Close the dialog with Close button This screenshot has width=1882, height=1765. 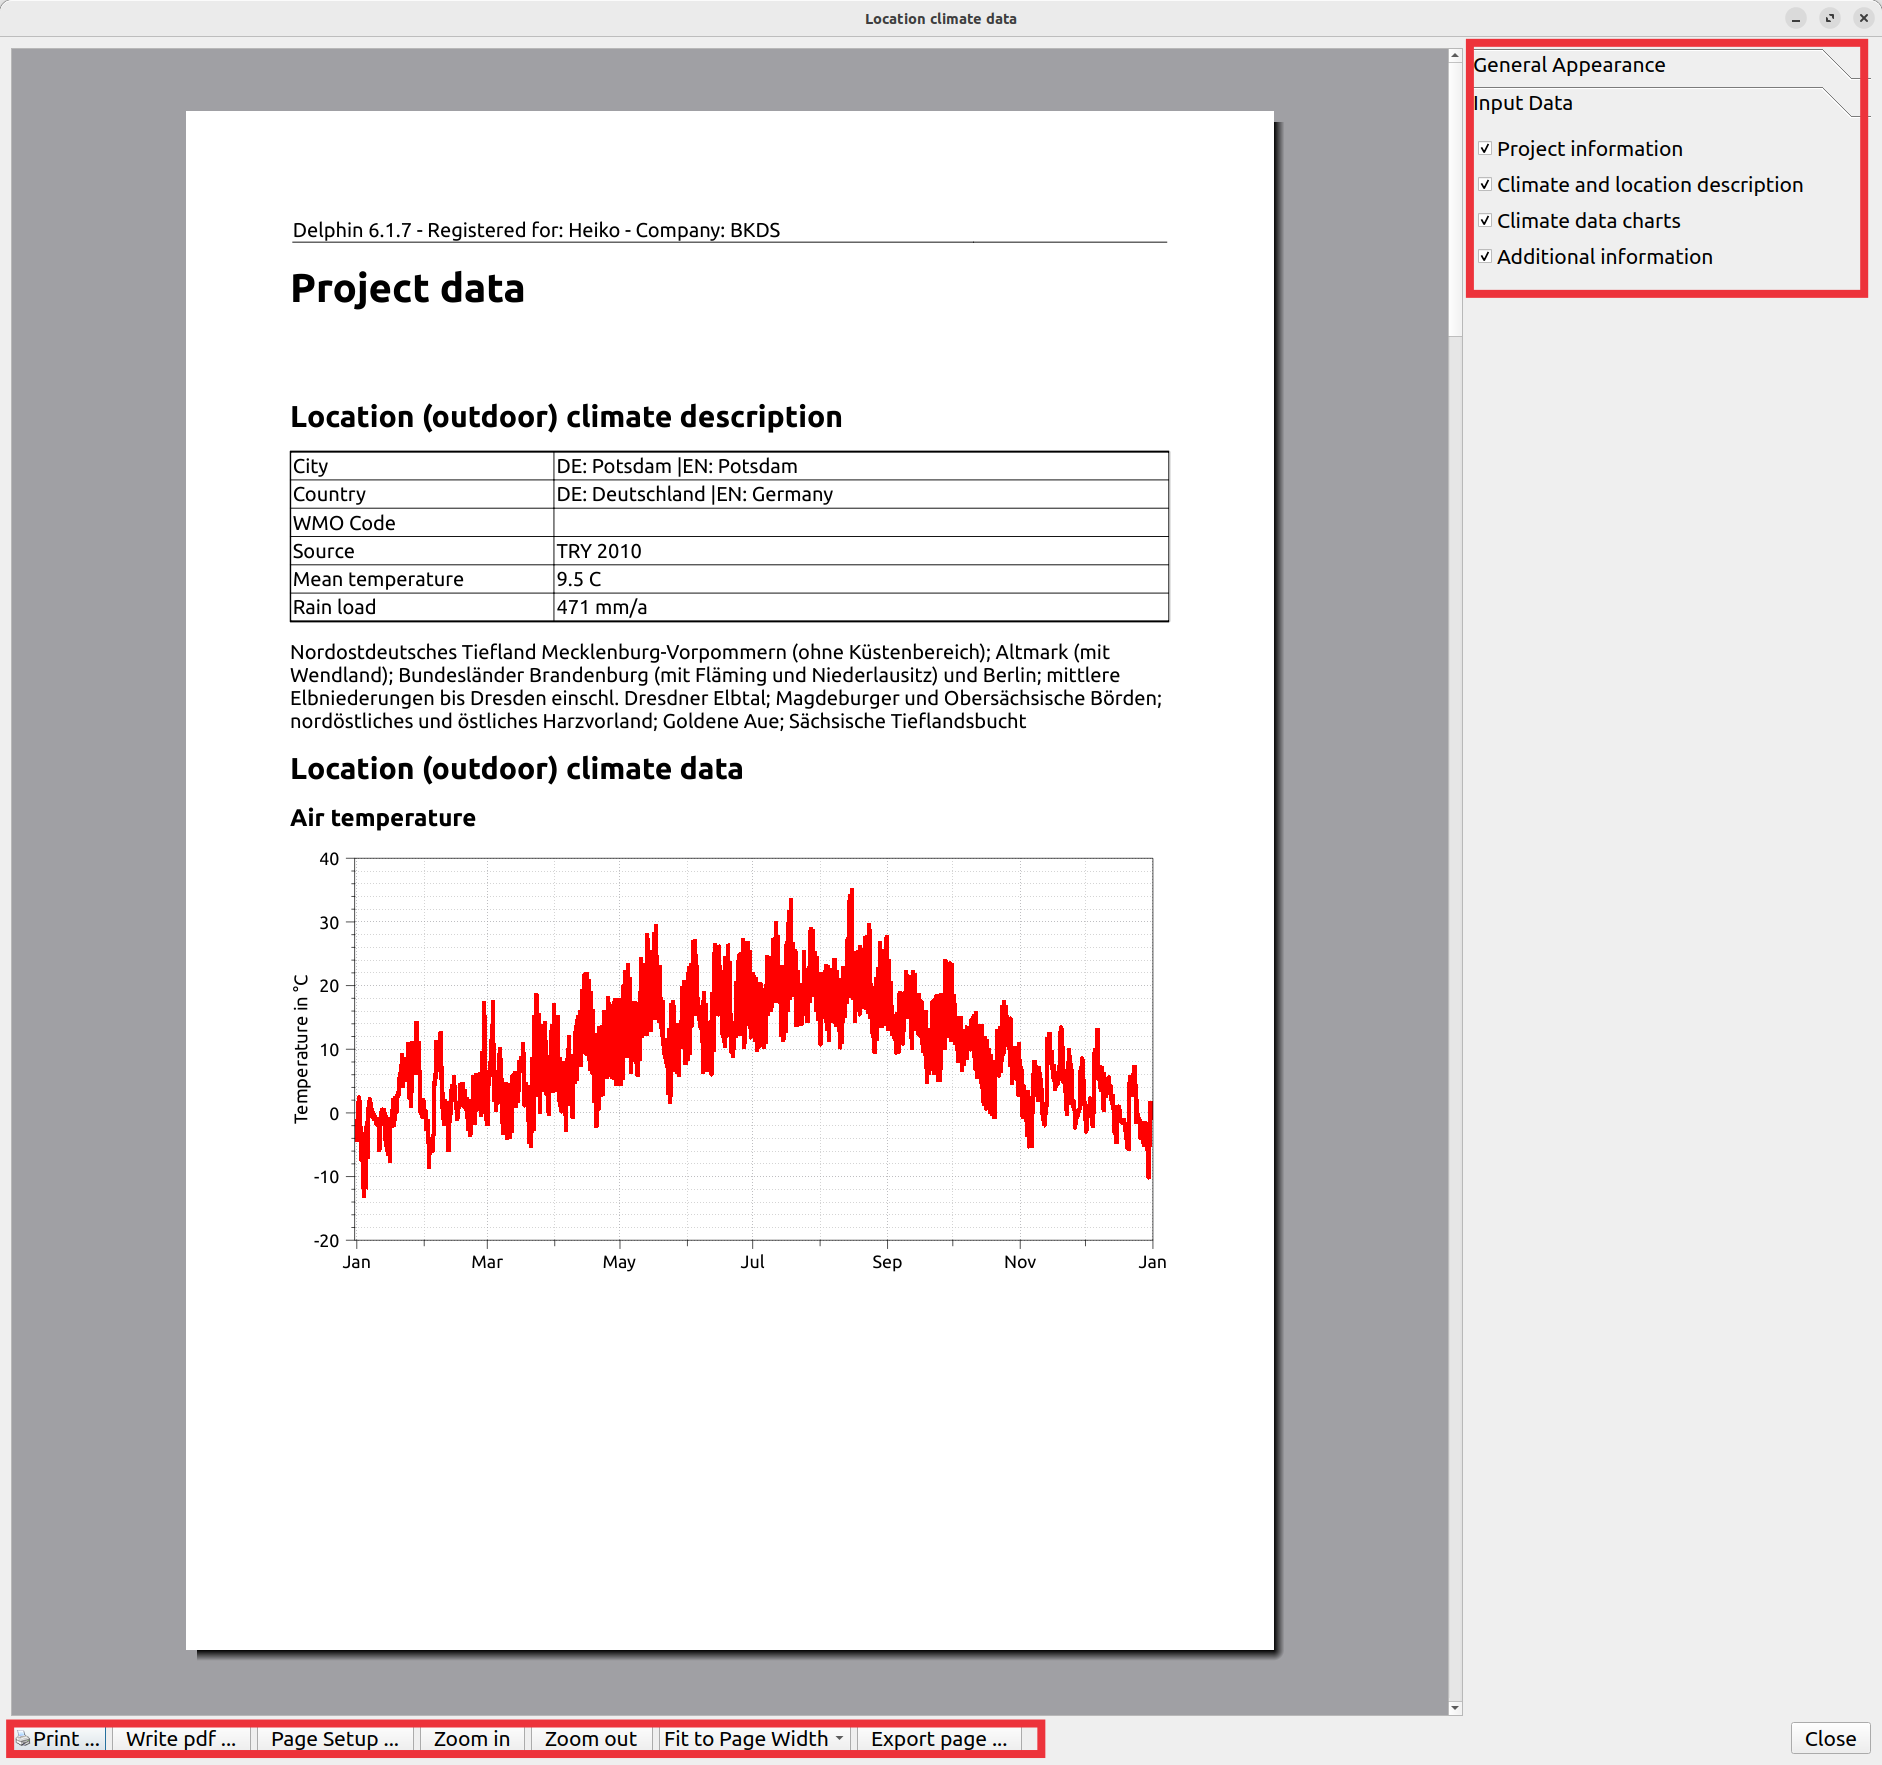click(x=1830, y=1738)
